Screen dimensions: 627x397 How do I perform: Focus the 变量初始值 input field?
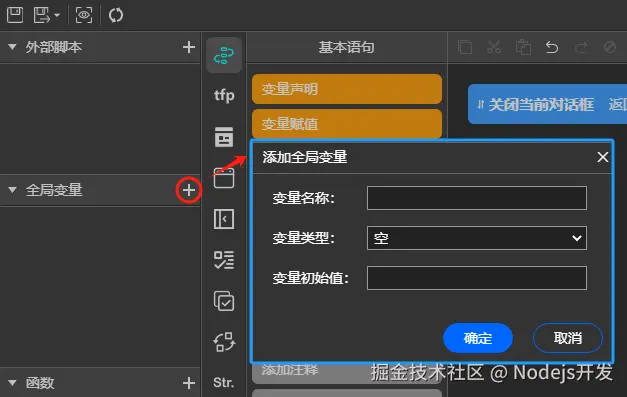(x=477, y=278)
